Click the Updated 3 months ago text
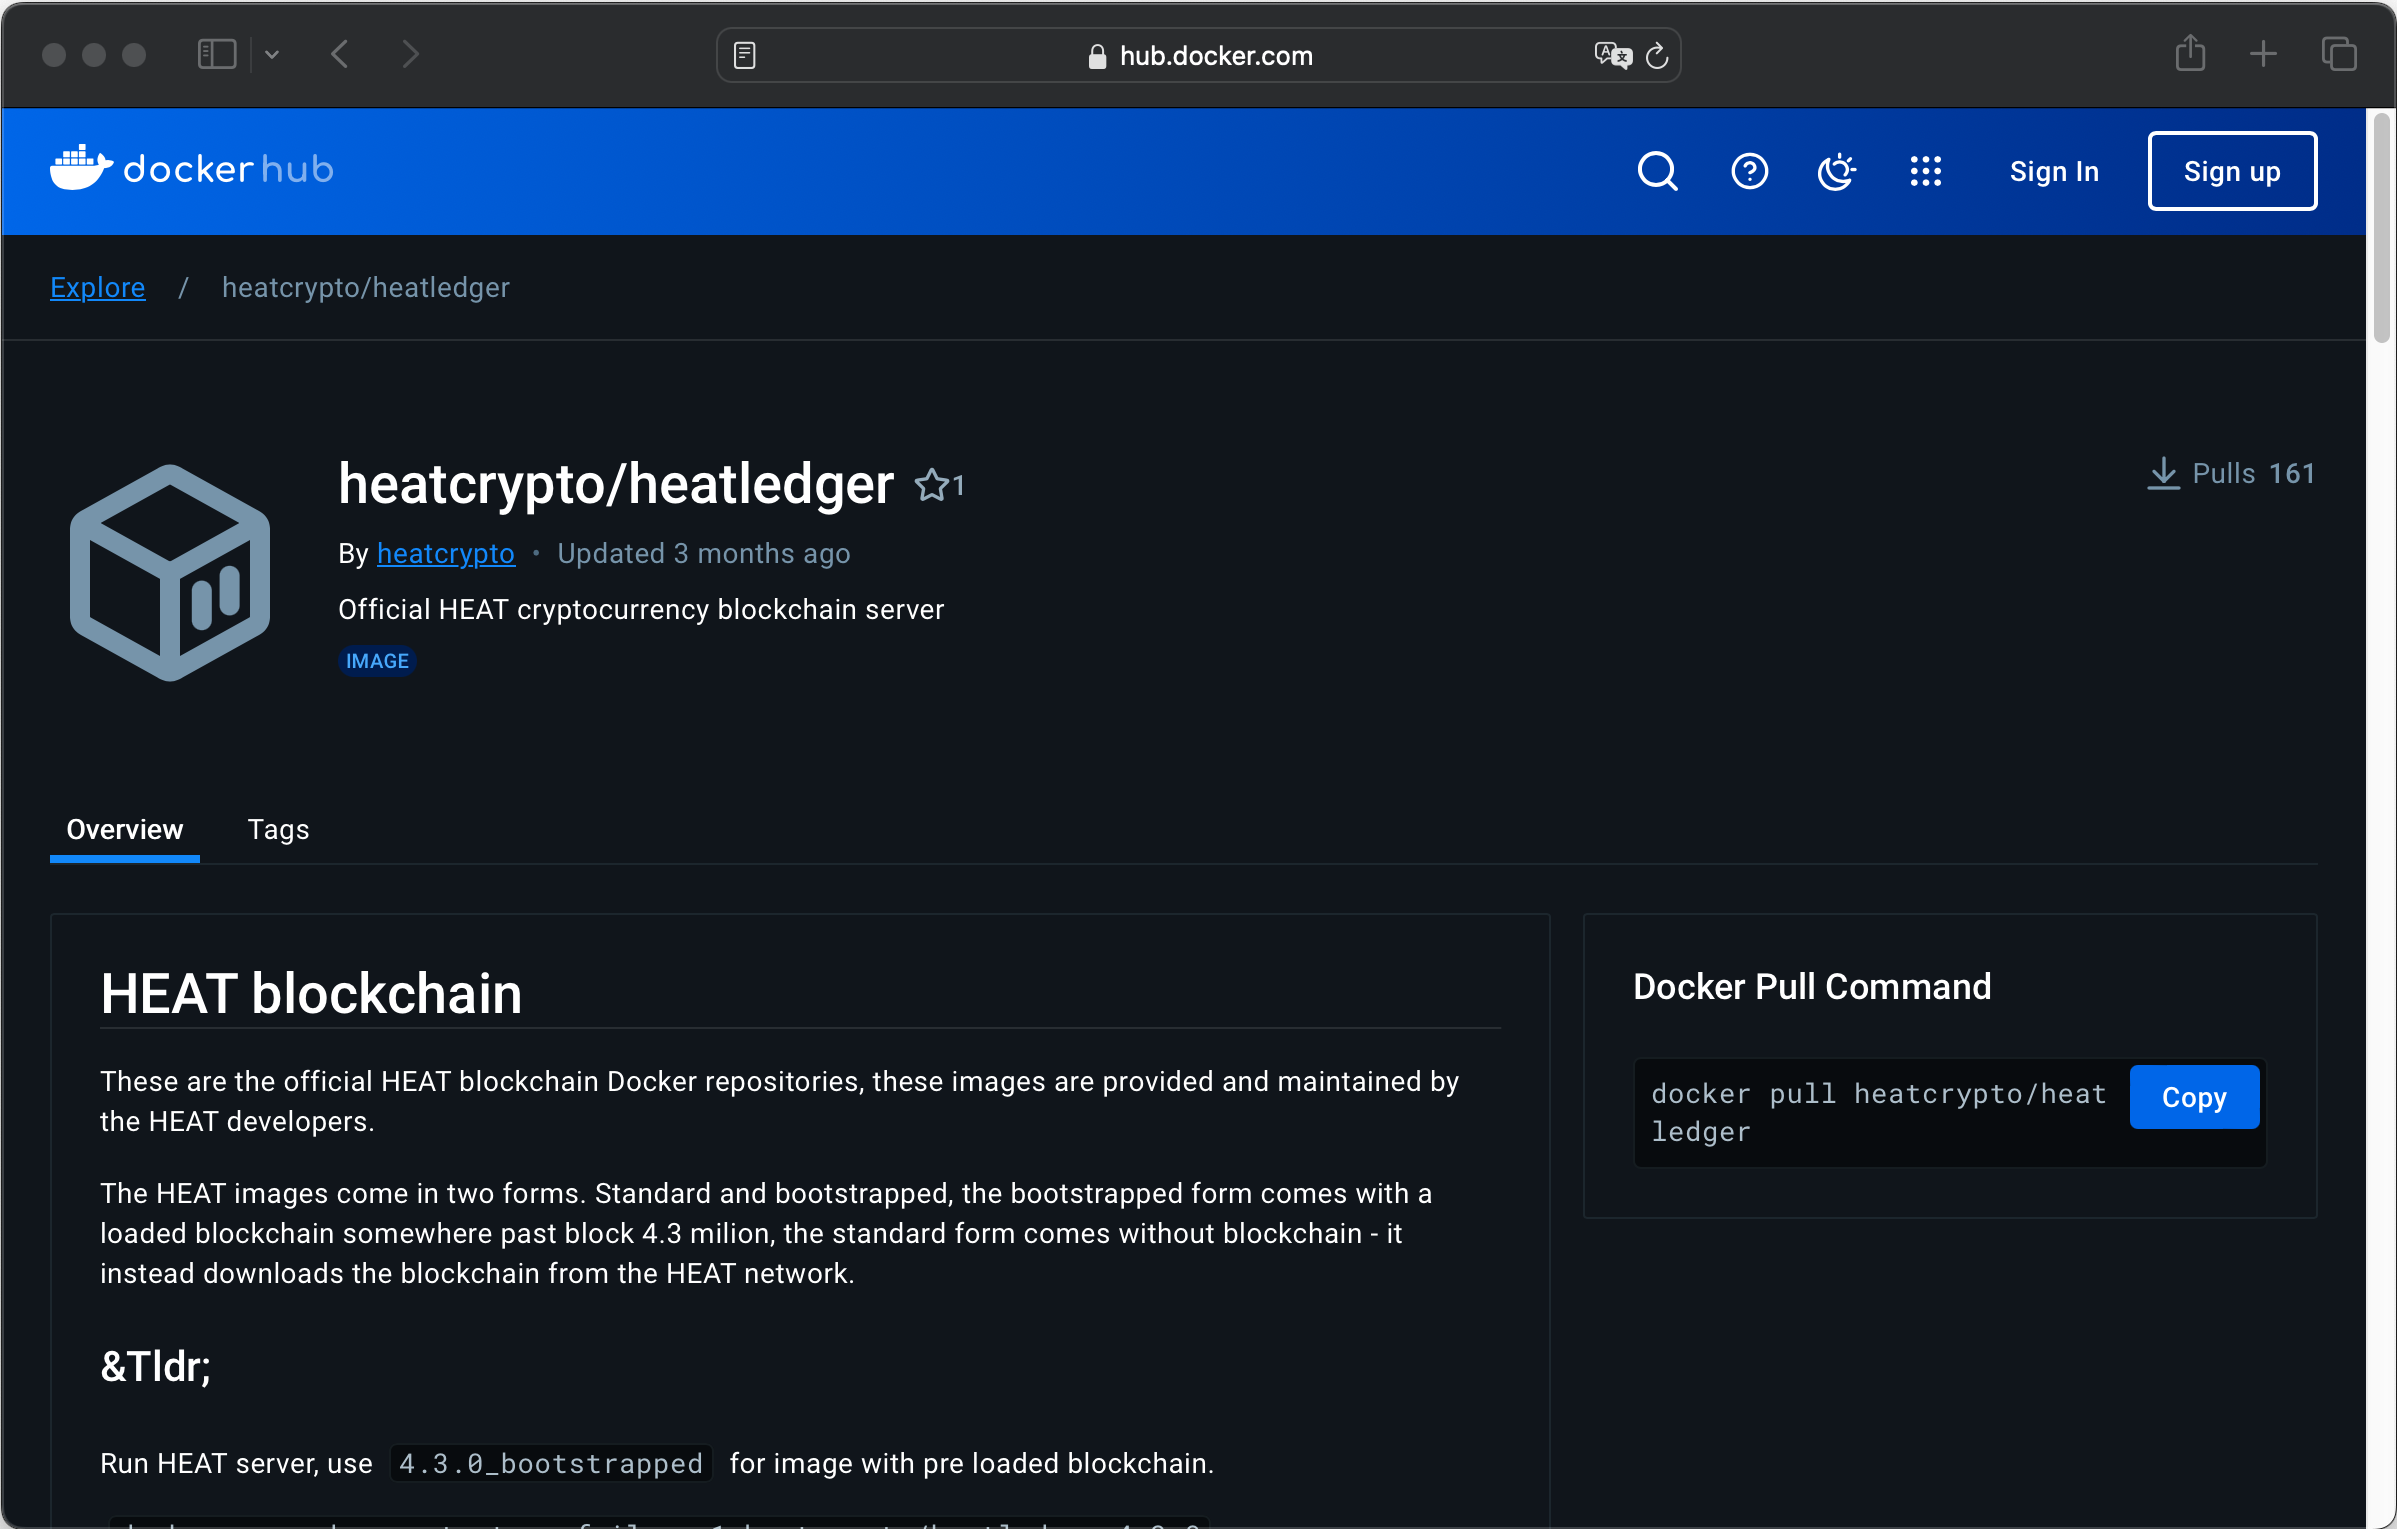 (704, 553)
